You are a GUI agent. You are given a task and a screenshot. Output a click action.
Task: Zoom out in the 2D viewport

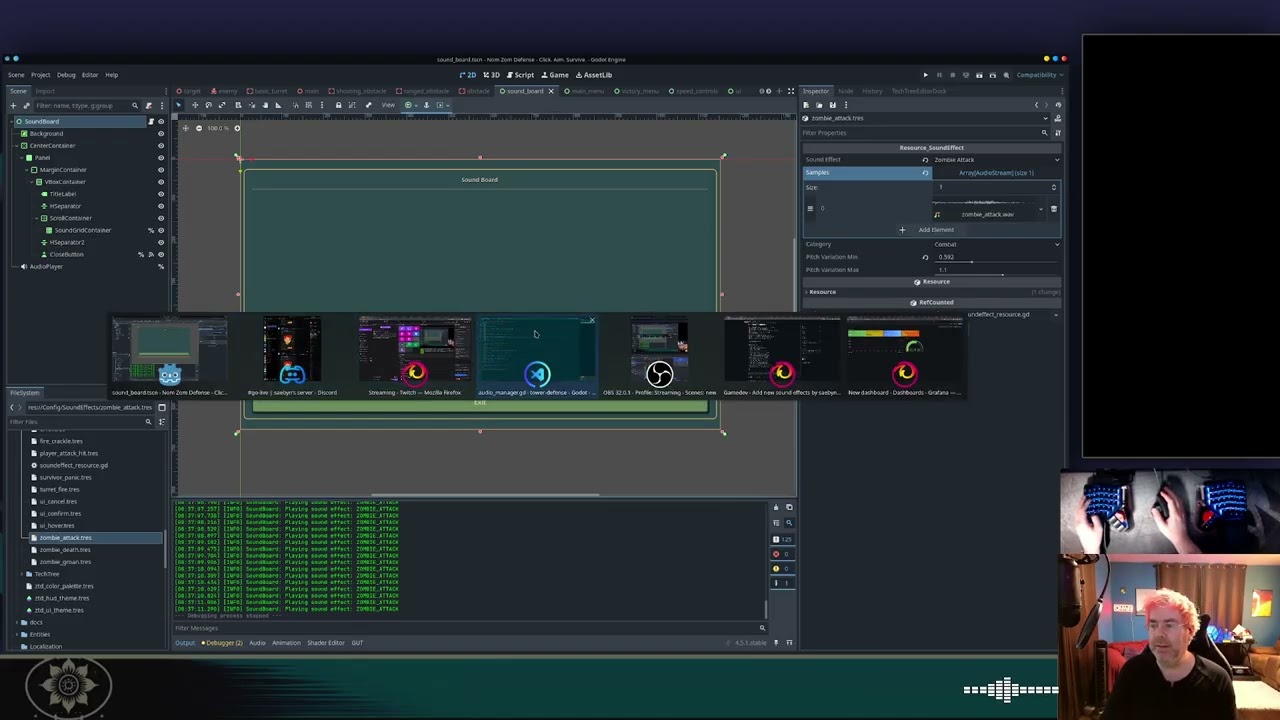click(199, 128)
